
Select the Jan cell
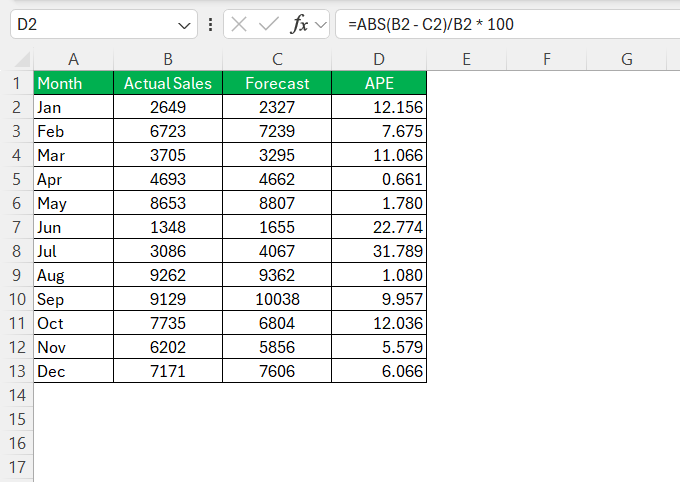[73, 107]
